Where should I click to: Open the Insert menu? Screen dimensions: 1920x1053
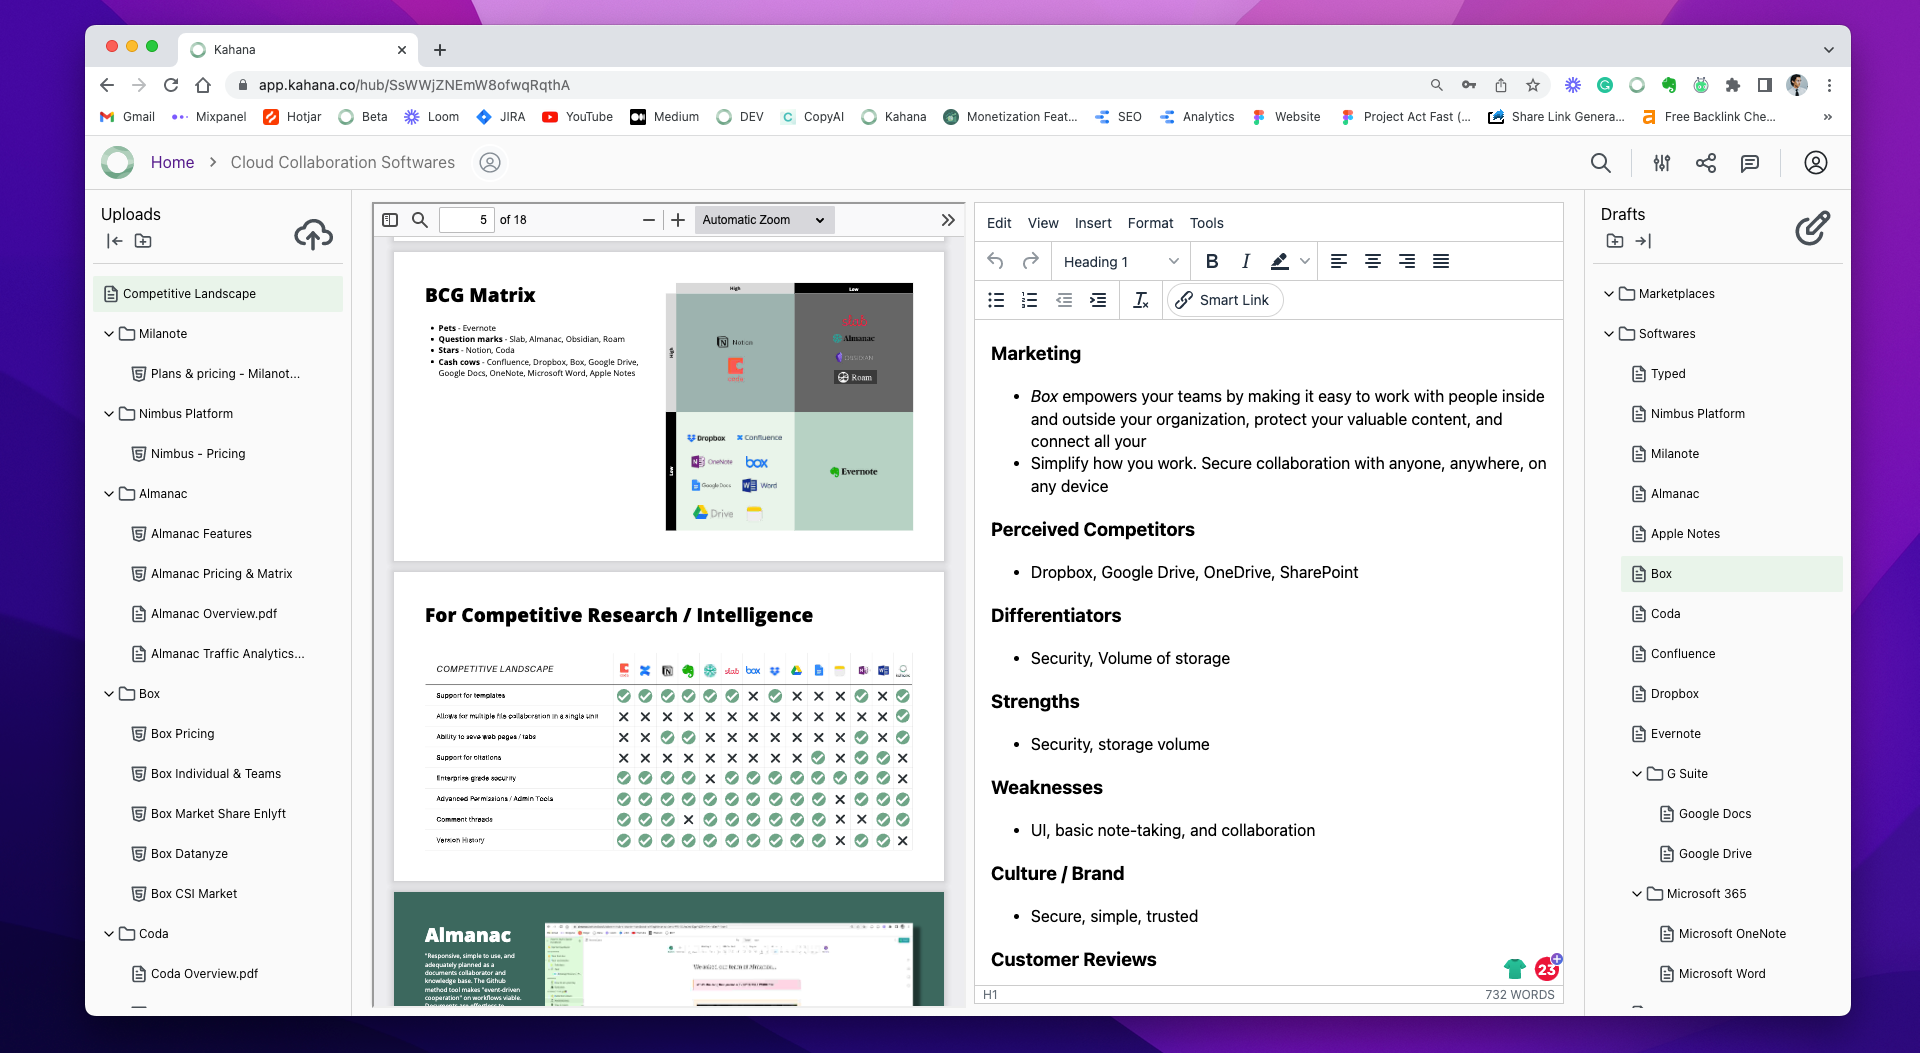pos(1093,223)
